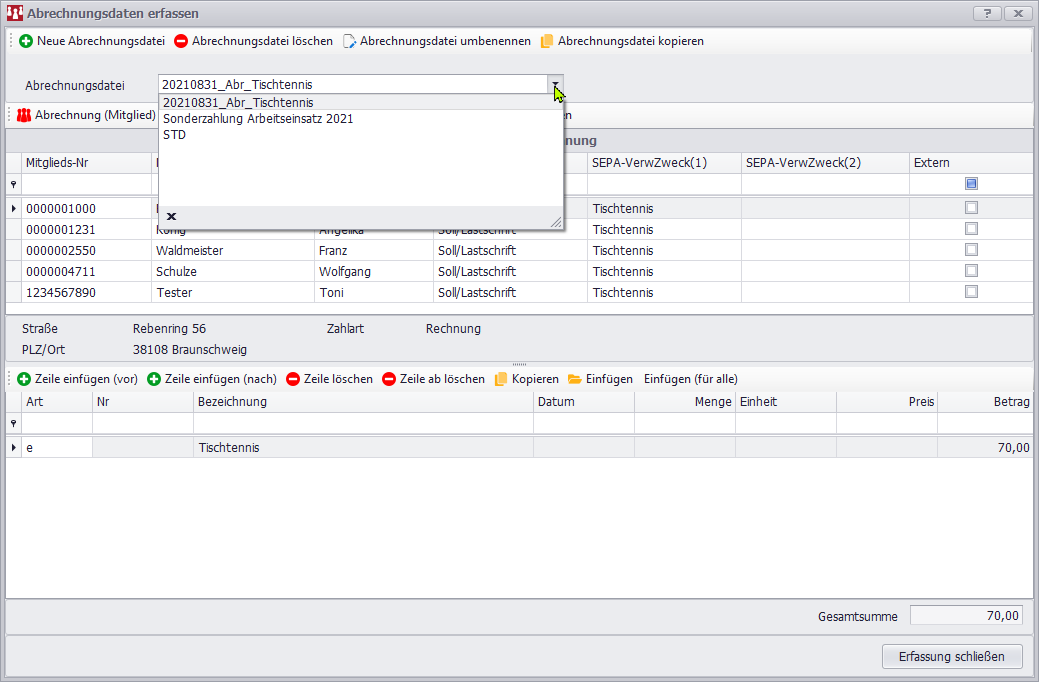Image resolution: width=1039 pixels, height=682 pixels.
Task: Check Extern box for Waldmeister row
Action: (971, 250)
